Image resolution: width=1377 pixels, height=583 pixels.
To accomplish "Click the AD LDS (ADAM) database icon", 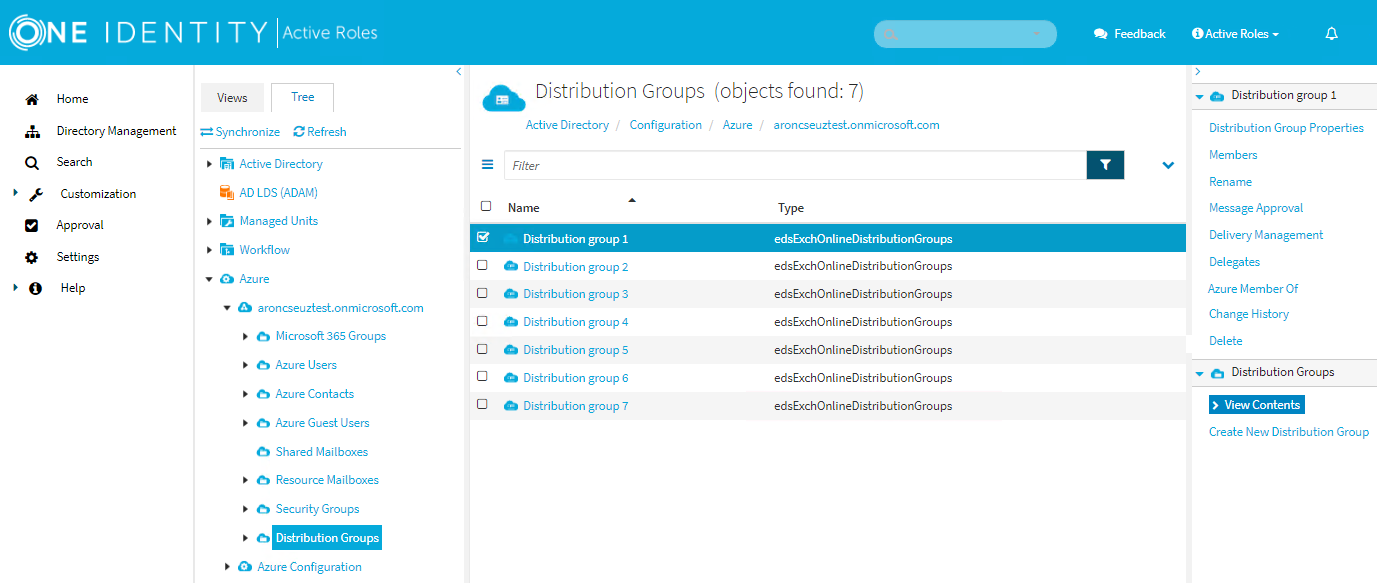I will tap(227, 192).
